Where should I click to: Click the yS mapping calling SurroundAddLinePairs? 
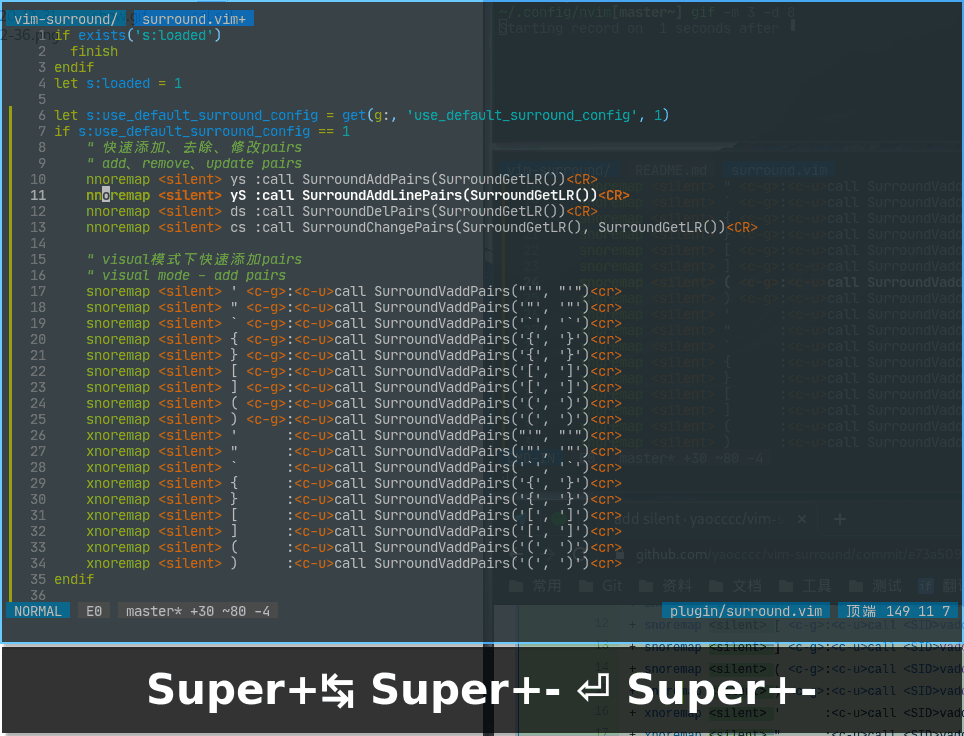point(358,195)
